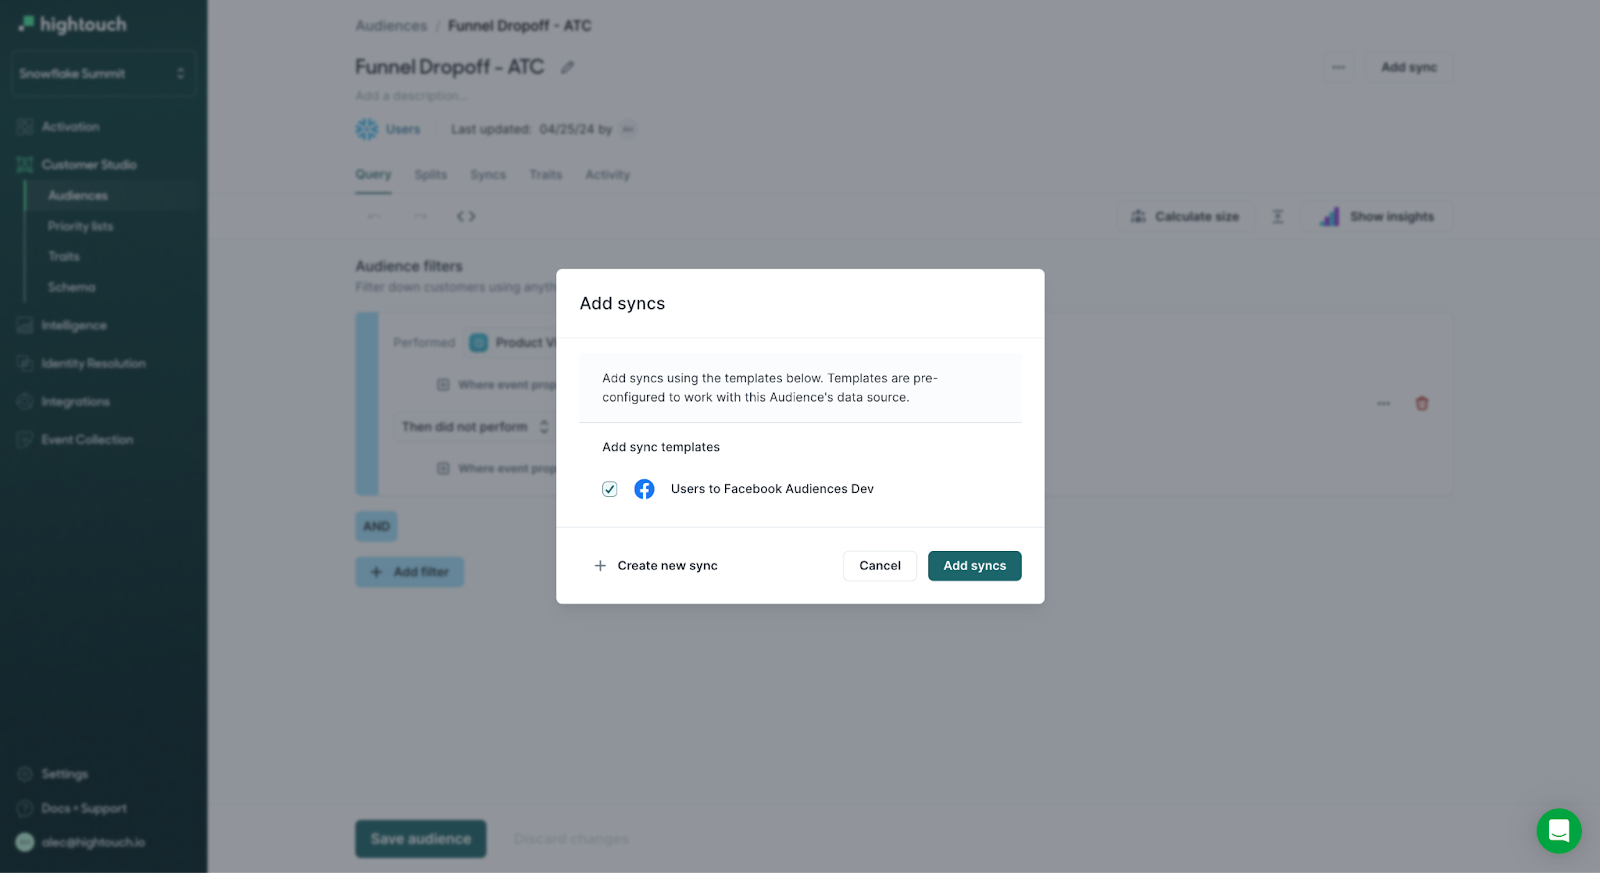Open Priority lists in the sidebar
Viewport: 1600px width, 873px height.
coord(80,227)
